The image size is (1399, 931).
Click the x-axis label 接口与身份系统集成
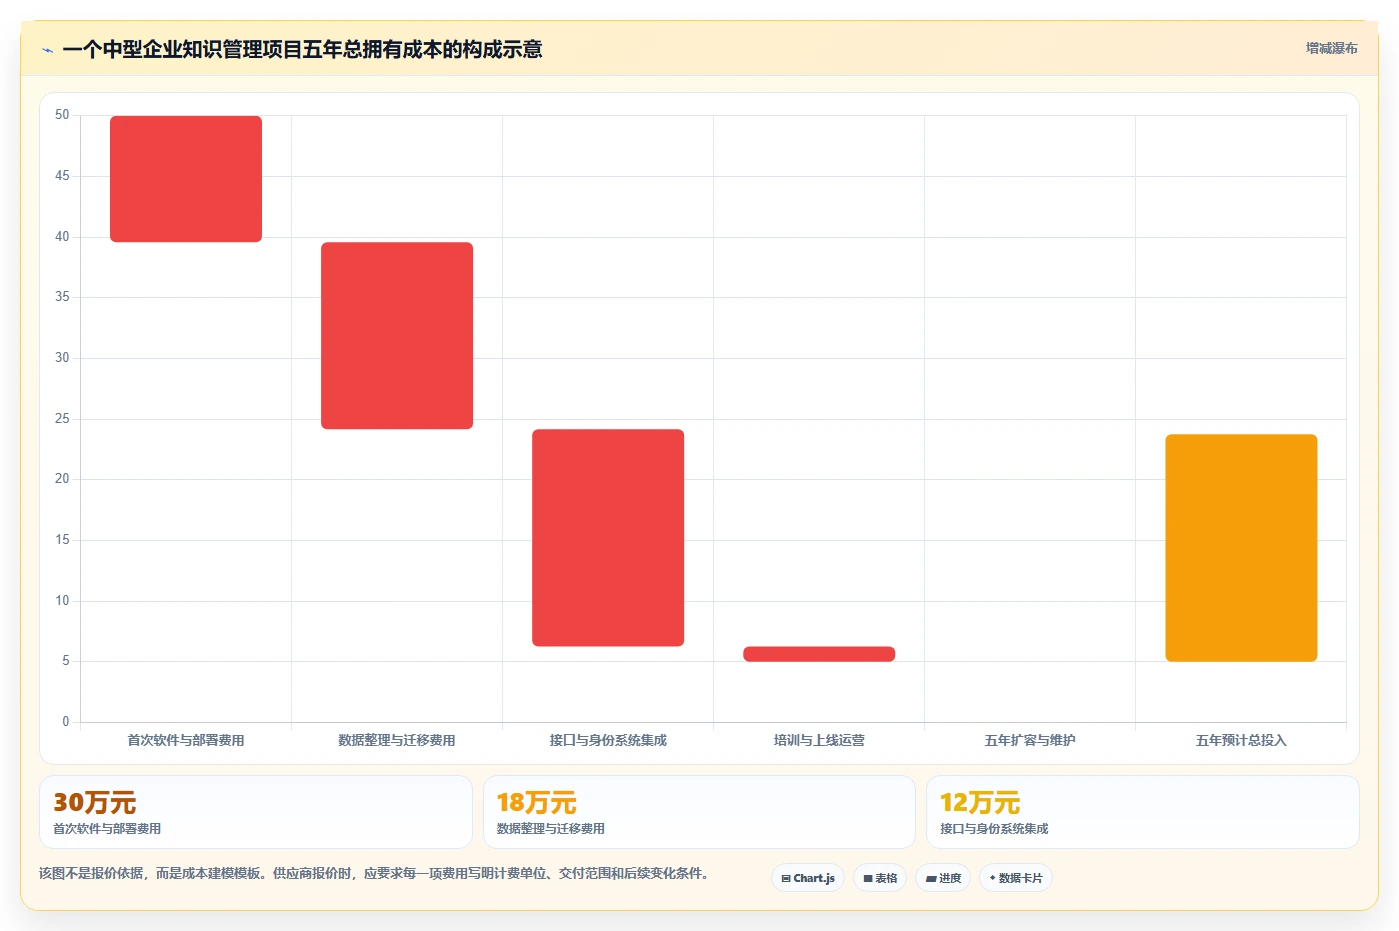[608, 741]
